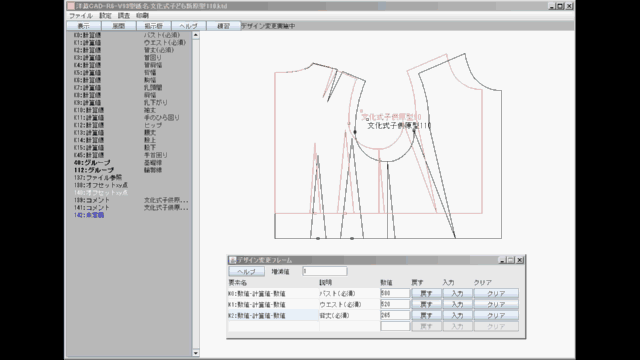Select the 40:グループ list row
This screenshot has height=360, width=640.
pos(129,162)
